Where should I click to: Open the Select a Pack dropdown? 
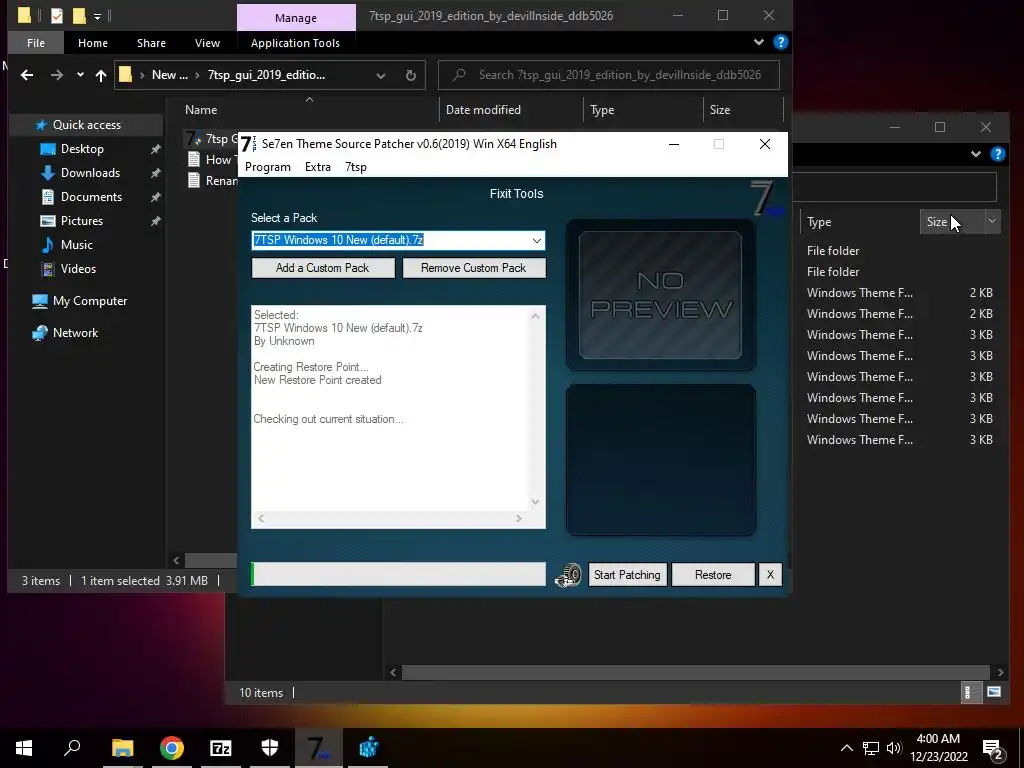[x=536, y=240]
